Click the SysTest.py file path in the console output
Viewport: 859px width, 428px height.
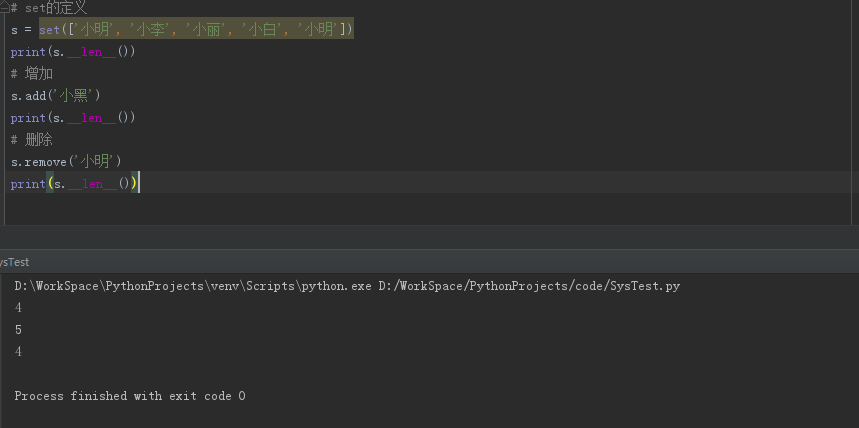coord(529,286)
